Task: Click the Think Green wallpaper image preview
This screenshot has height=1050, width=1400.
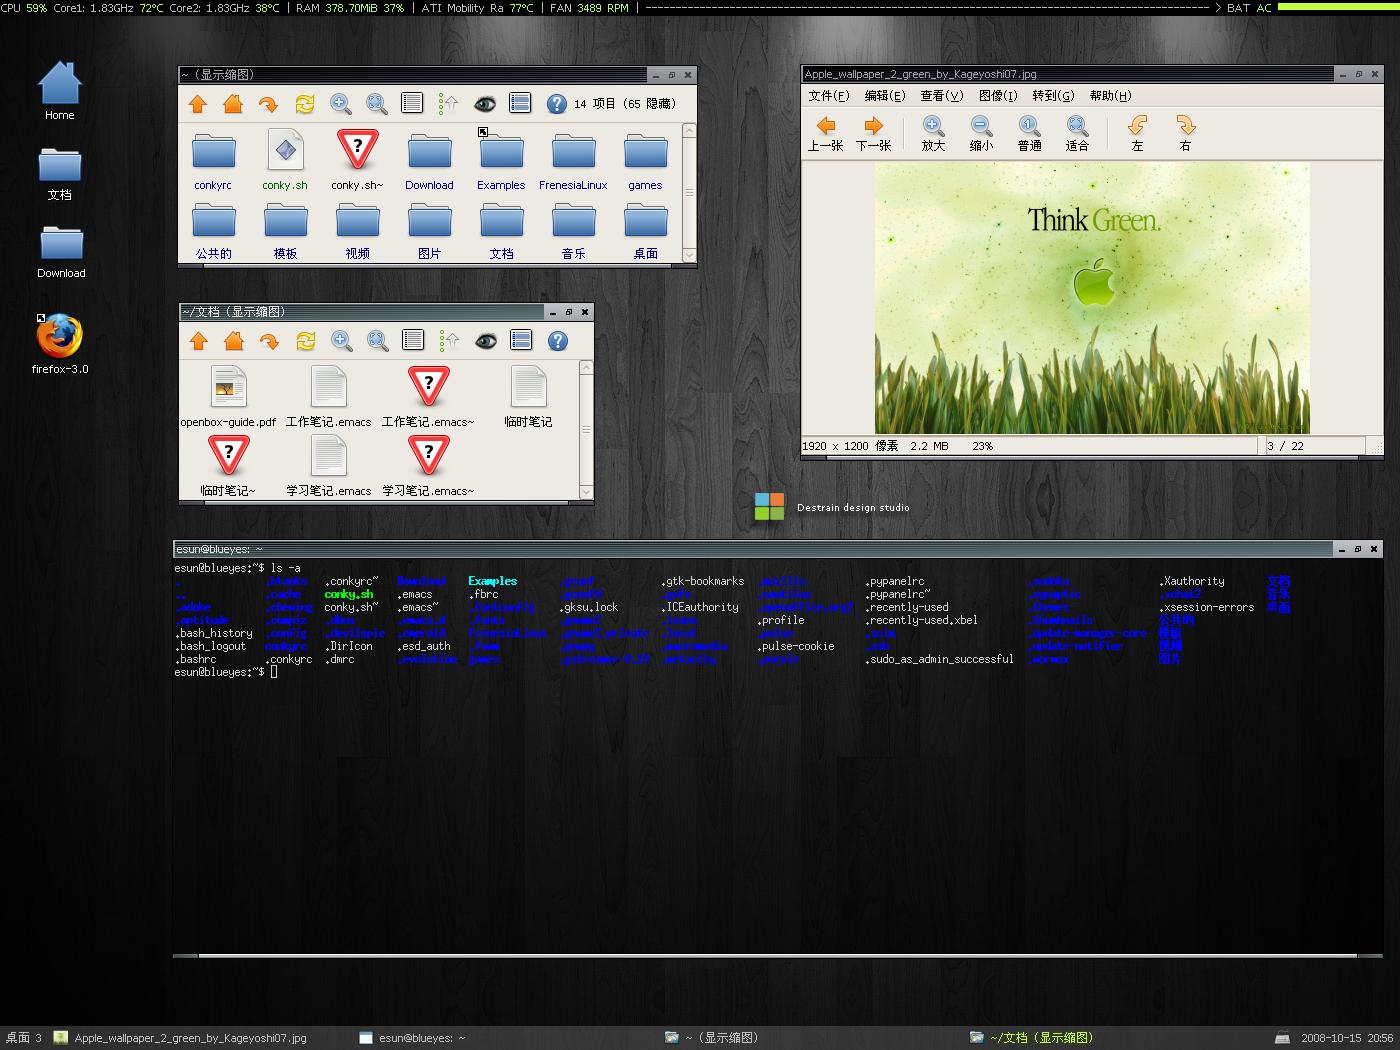Action: [1092, 298]
